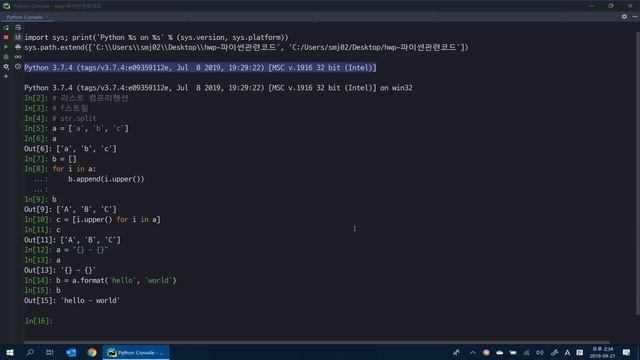
Task: Launch Outlook from the taskbar
Action: click(x=71, y=352)
